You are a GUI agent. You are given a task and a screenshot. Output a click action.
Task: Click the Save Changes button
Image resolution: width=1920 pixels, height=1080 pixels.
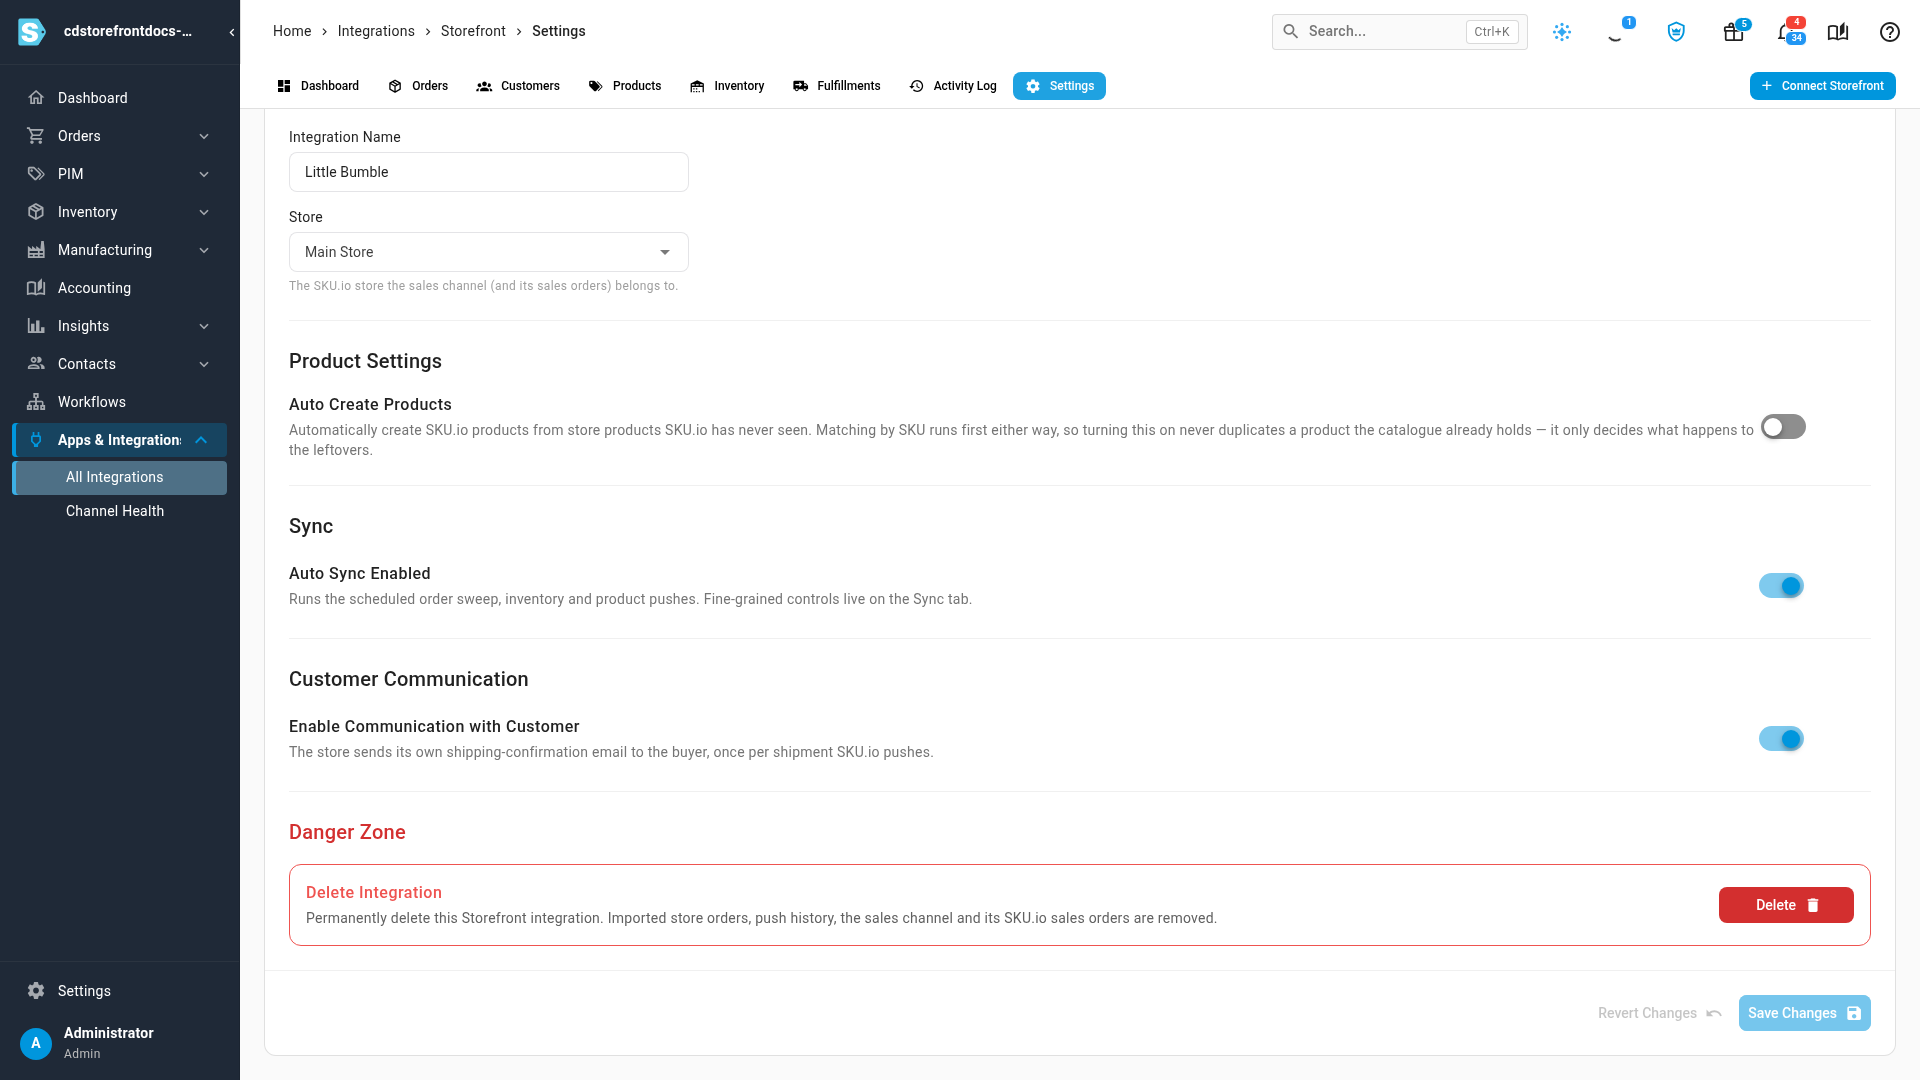tap(1805, 1013)
